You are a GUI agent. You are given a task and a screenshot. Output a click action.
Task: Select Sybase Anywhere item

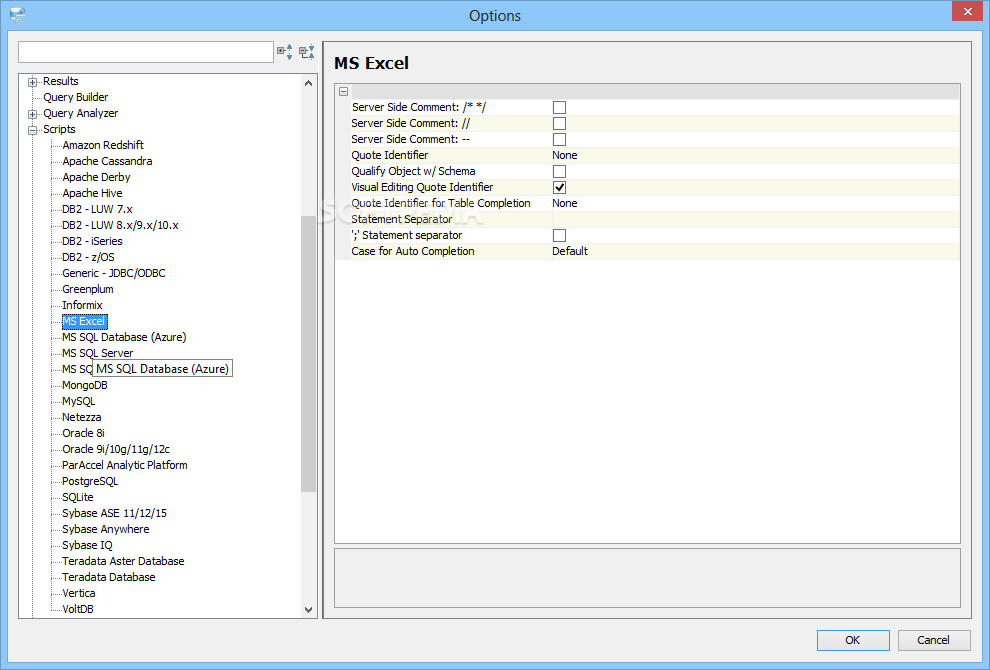105,529
